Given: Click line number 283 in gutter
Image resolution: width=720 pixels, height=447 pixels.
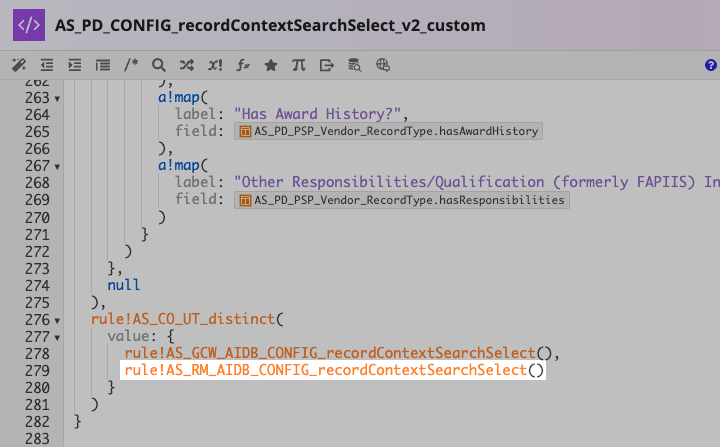Looking at the screenshot, I should coord(37,439).
